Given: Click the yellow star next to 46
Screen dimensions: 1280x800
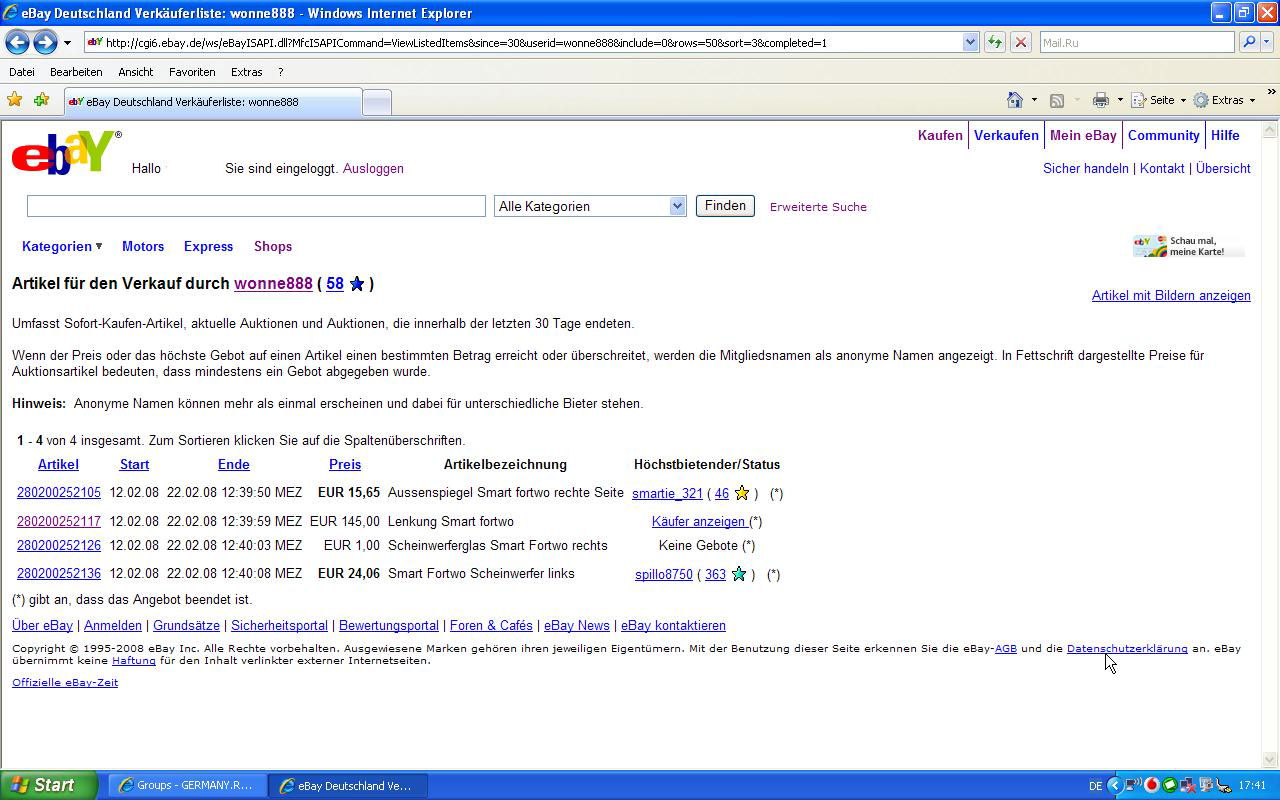Looking at the screenshot, I should [742, 493].
